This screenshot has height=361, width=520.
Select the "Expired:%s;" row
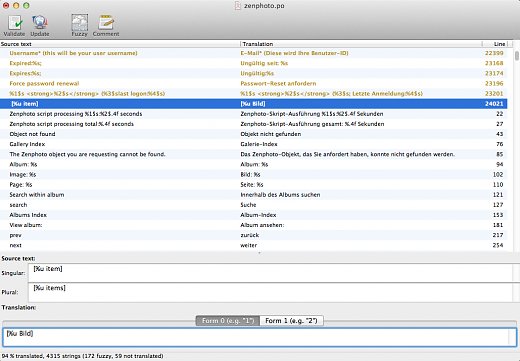pyautogui.click(x=254, y=63)
